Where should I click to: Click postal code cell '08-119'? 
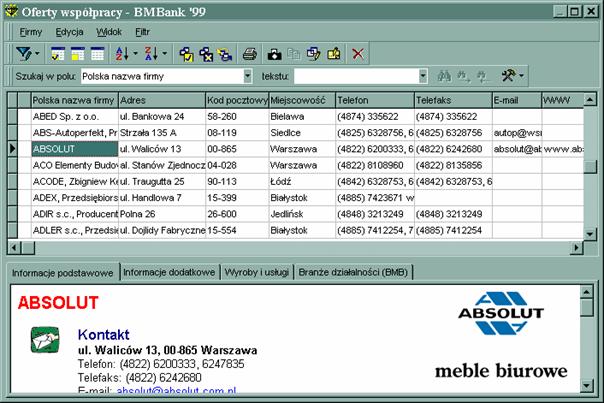pyautogui.click(x=237, y=133)
